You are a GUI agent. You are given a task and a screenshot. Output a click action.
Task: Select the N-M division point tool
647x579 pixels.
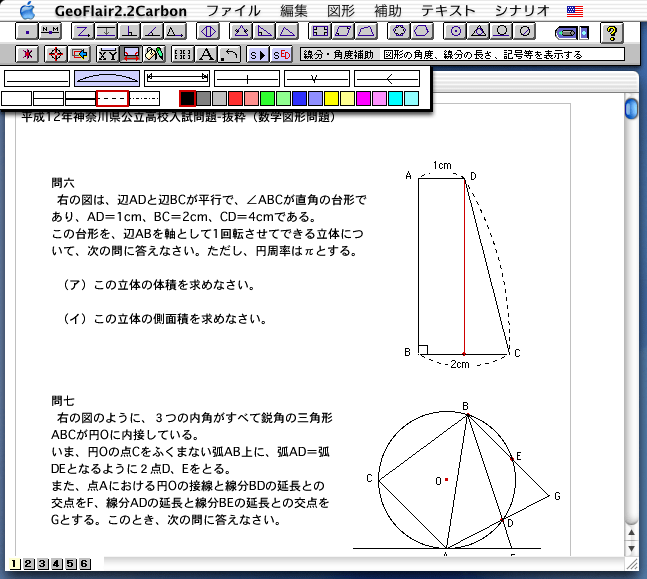point(50,32)
